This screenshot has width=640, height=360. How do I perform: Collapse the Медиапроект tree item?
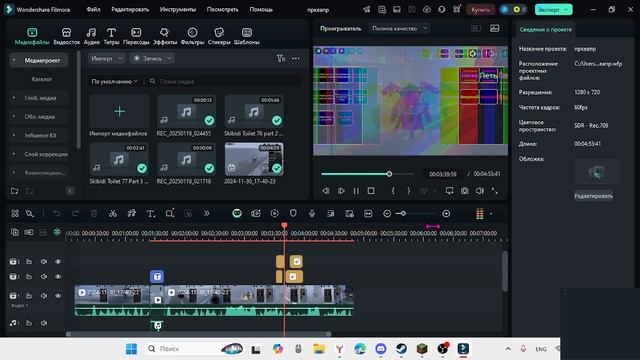tap(13, 60)
